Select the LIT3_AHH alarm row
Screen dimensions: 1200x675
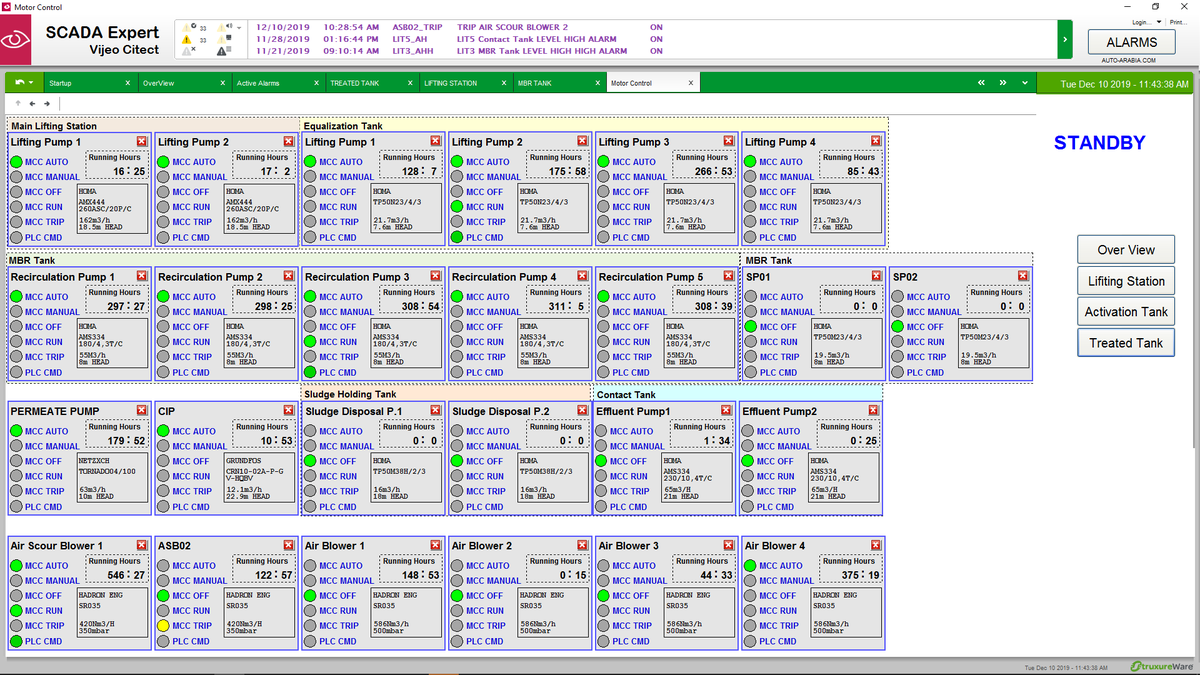(x=460, y=50)
